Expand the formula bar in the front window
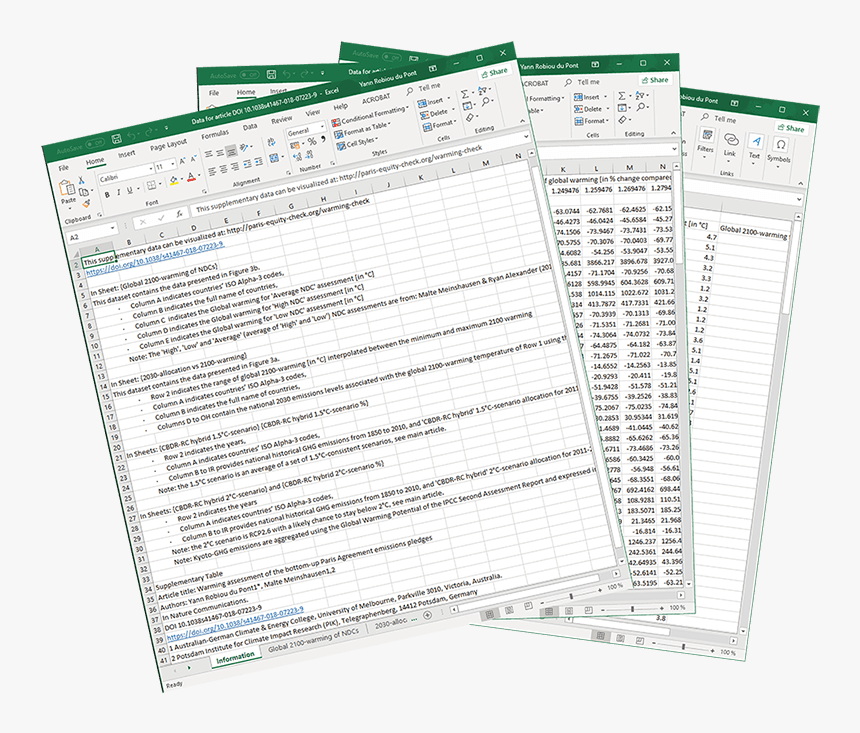 525,136
